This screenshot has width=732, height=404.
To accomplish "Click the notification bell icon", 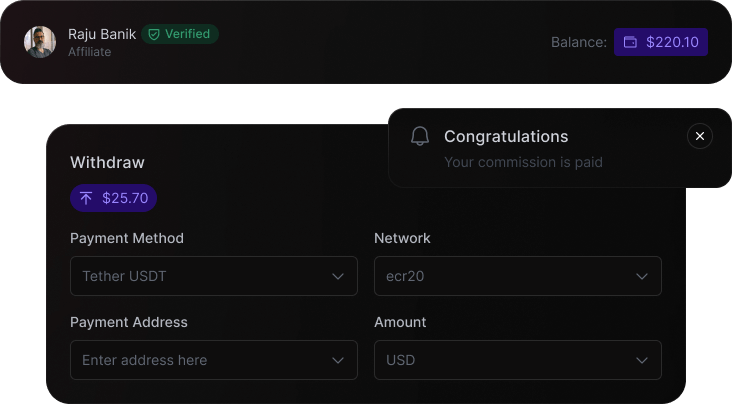I will pyautogui.click(x=420, y=137).
